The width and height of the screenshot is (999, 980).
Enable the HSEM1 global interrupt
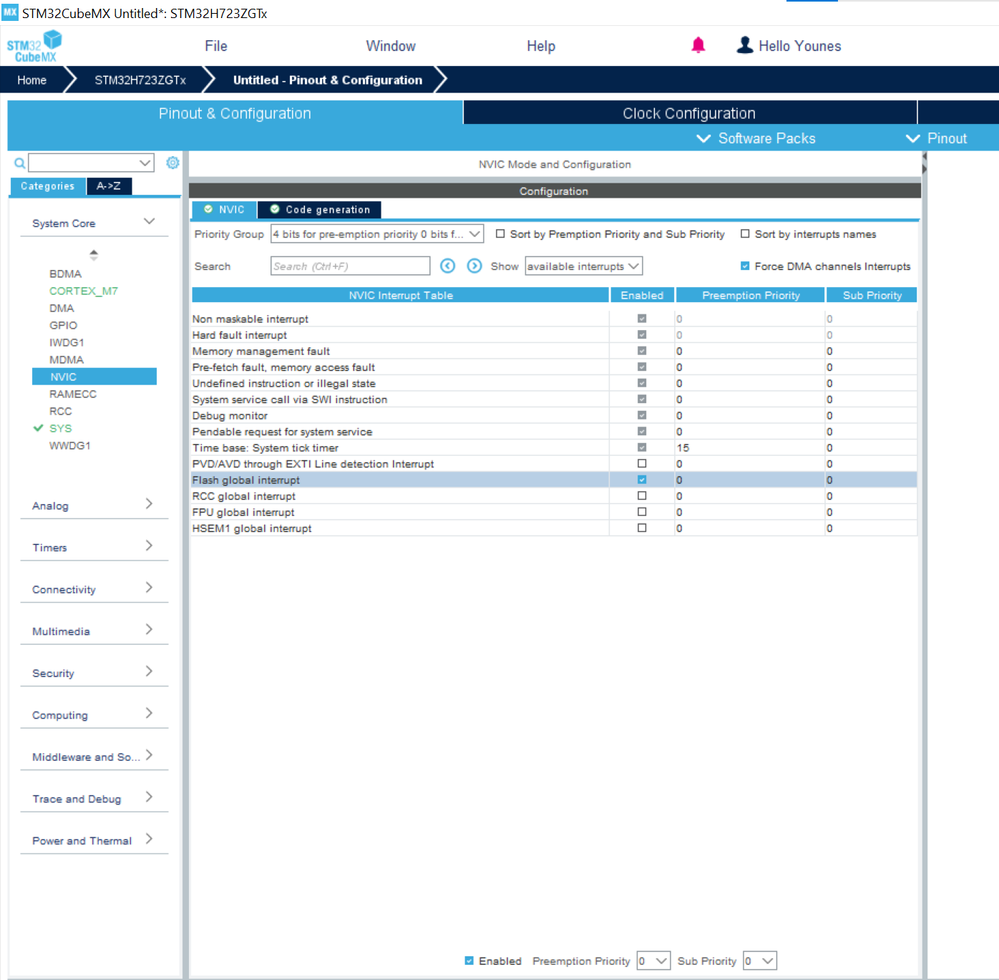[x=642, y=528]
